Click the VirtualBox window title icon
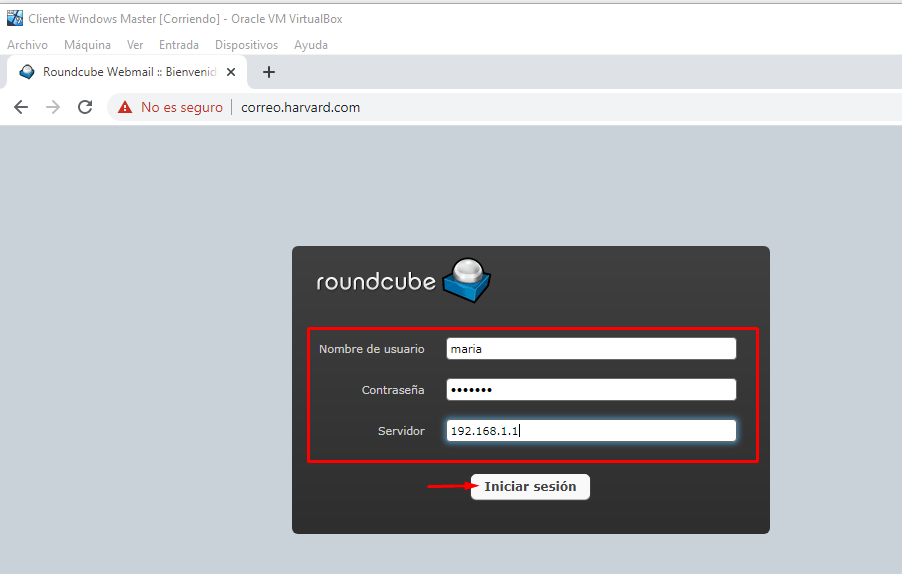This screenshot has height=574, width=902. (x=14, y=19)
